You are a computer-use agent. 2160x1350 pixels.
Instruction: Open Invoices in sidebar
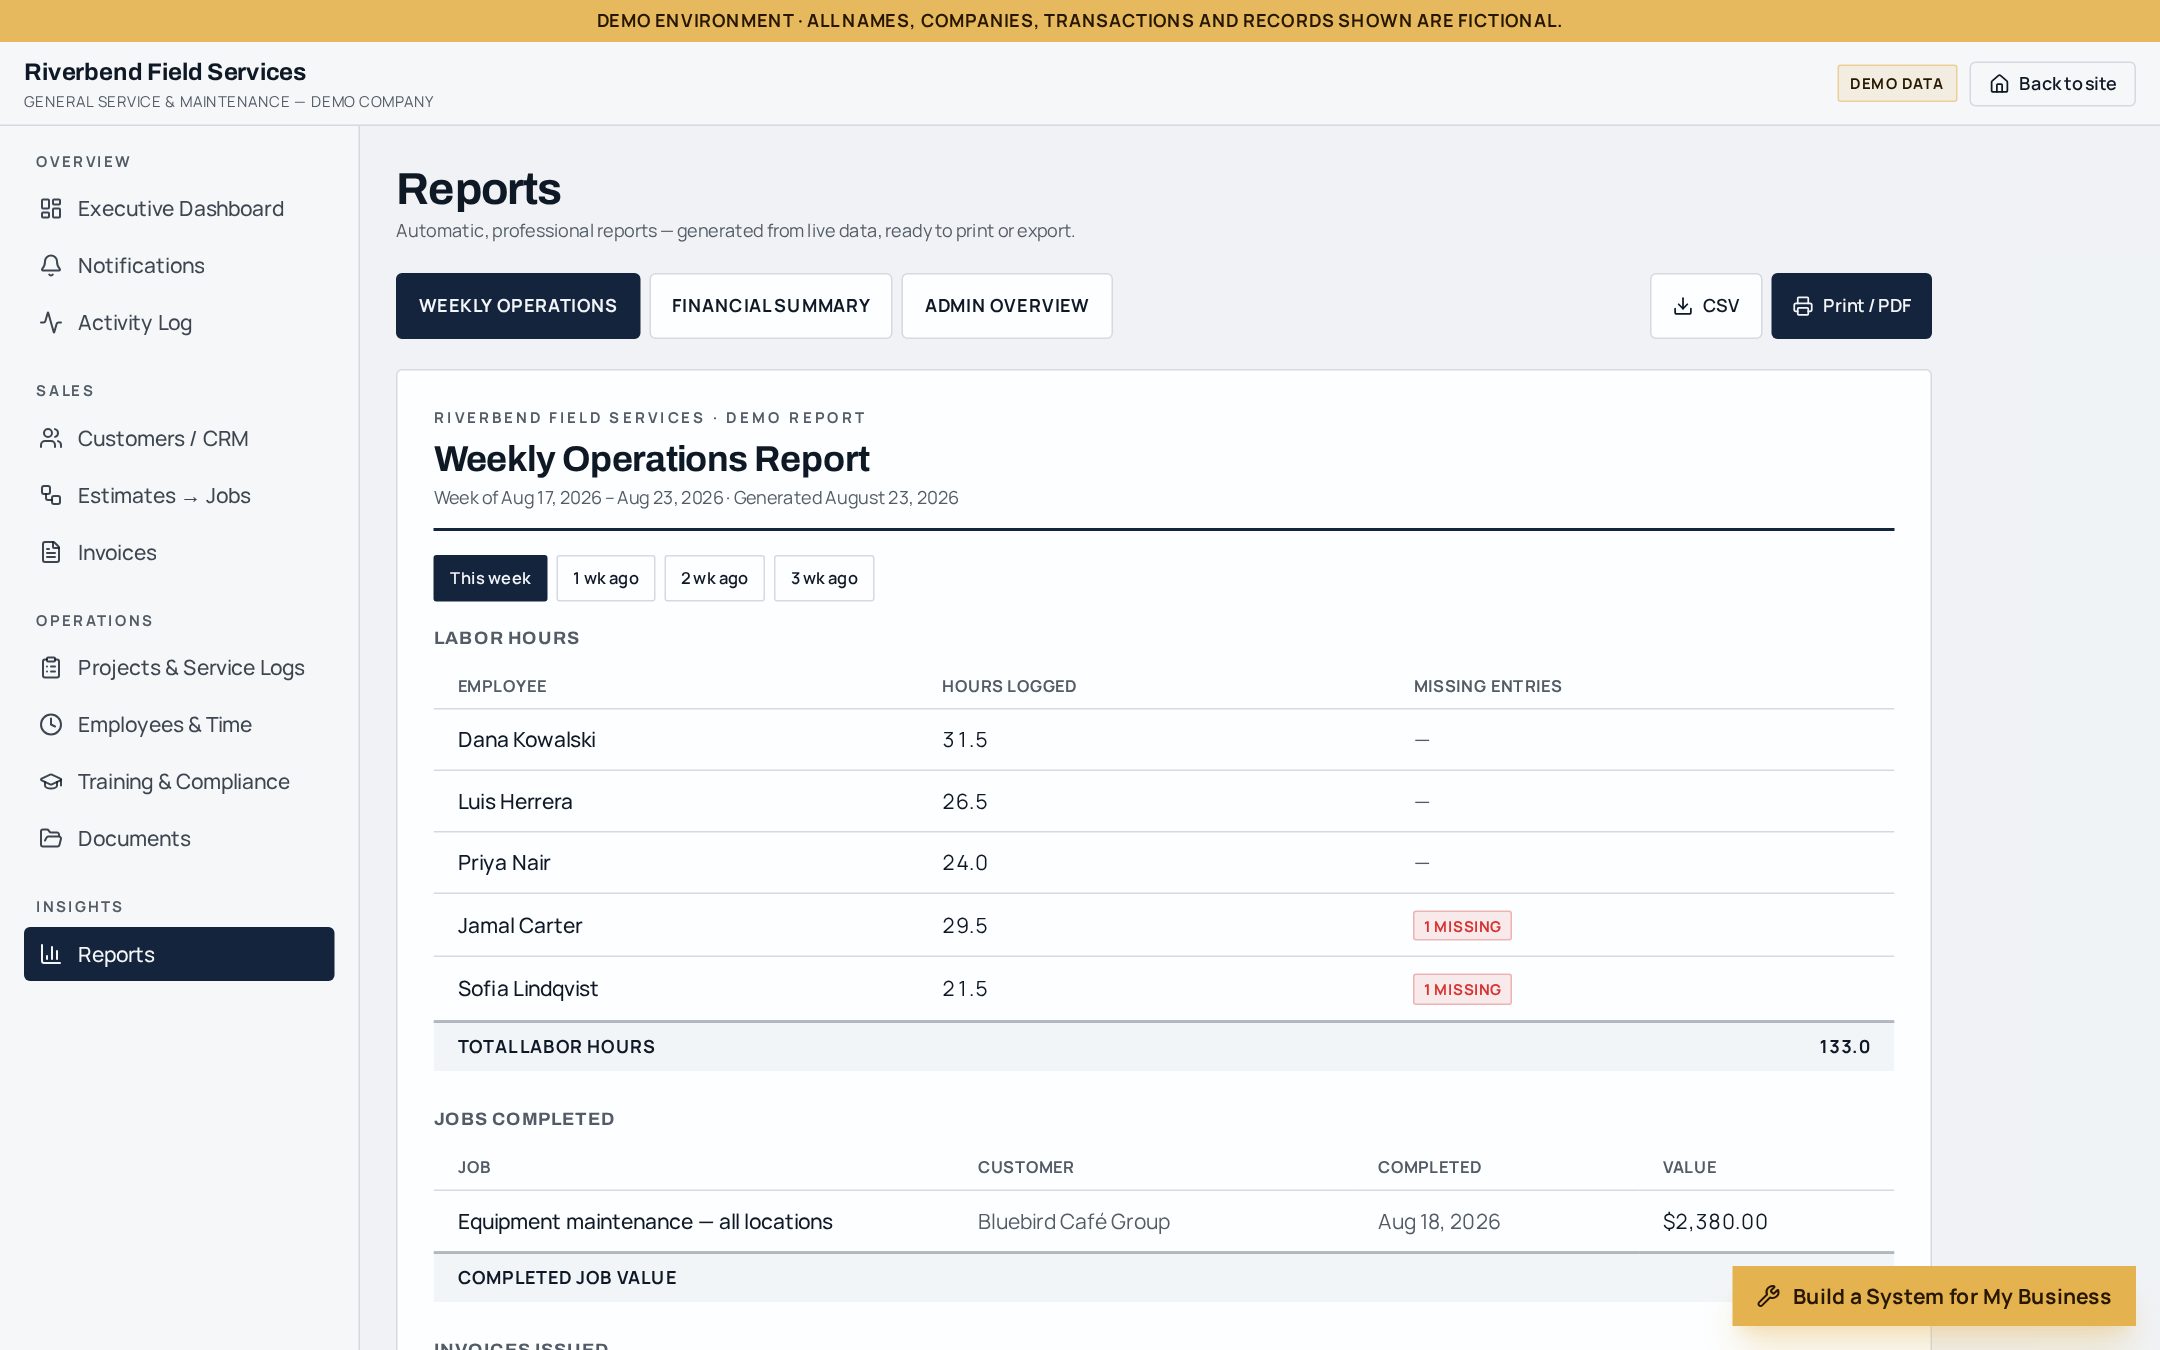179,552
